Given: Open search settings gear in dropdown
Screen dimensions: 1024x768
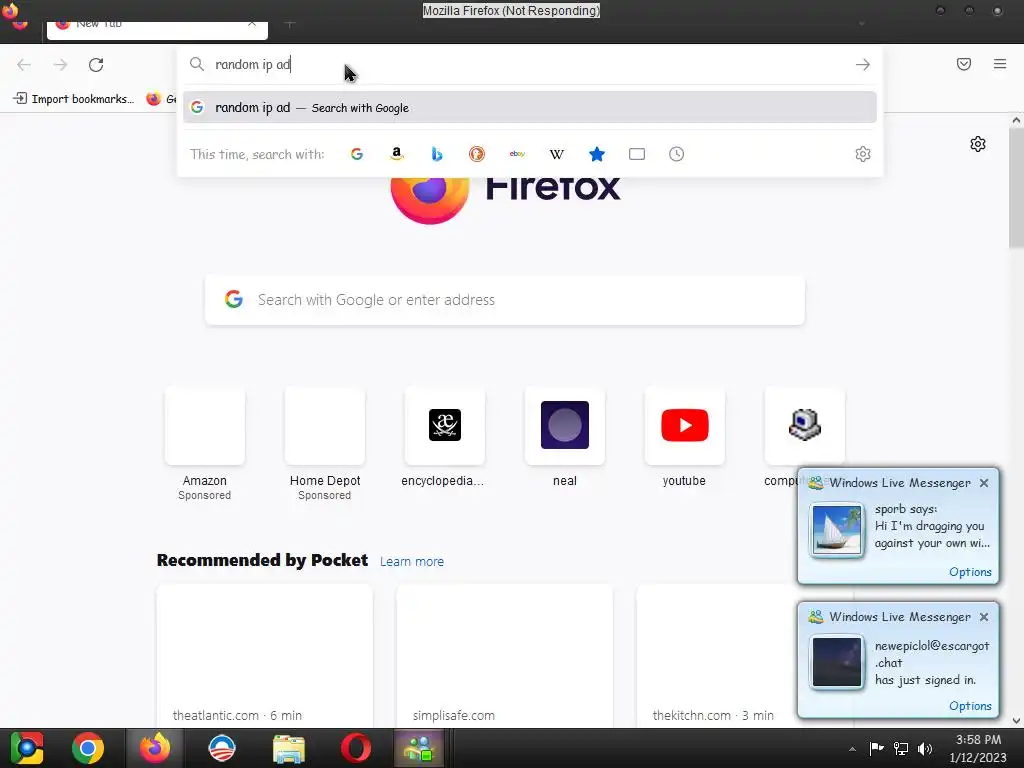Looking at the screenshot, I should click(863, 154).
